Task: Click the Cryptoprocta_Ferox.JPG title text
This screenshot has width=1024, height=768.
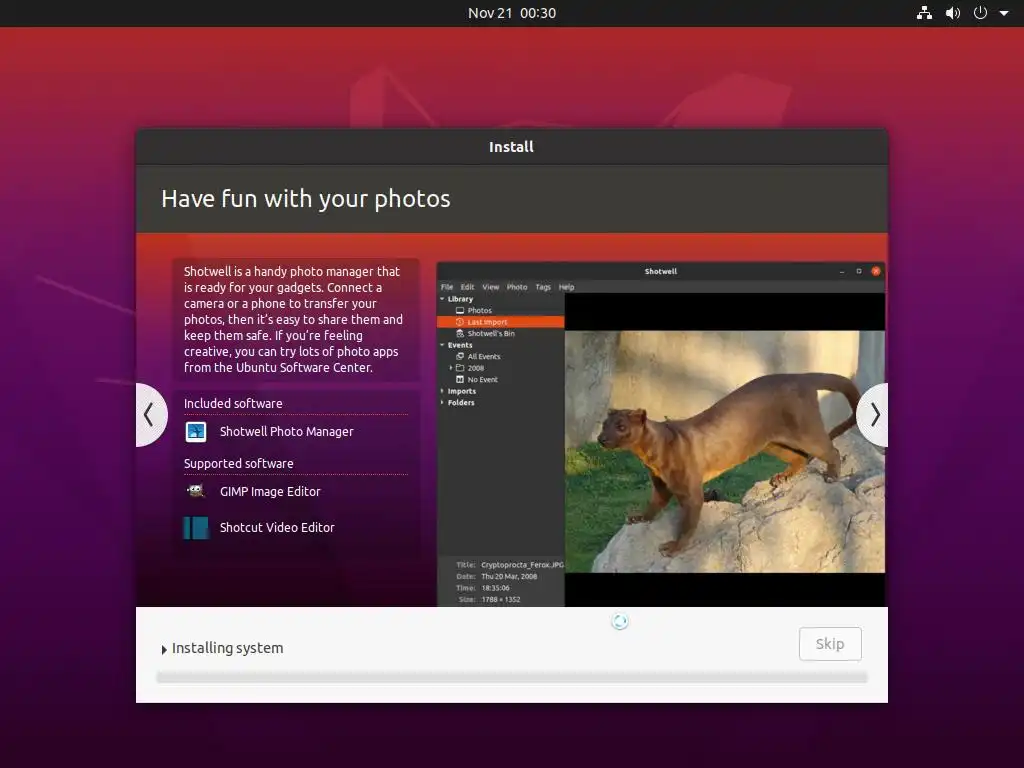Action: coord(522,565)
